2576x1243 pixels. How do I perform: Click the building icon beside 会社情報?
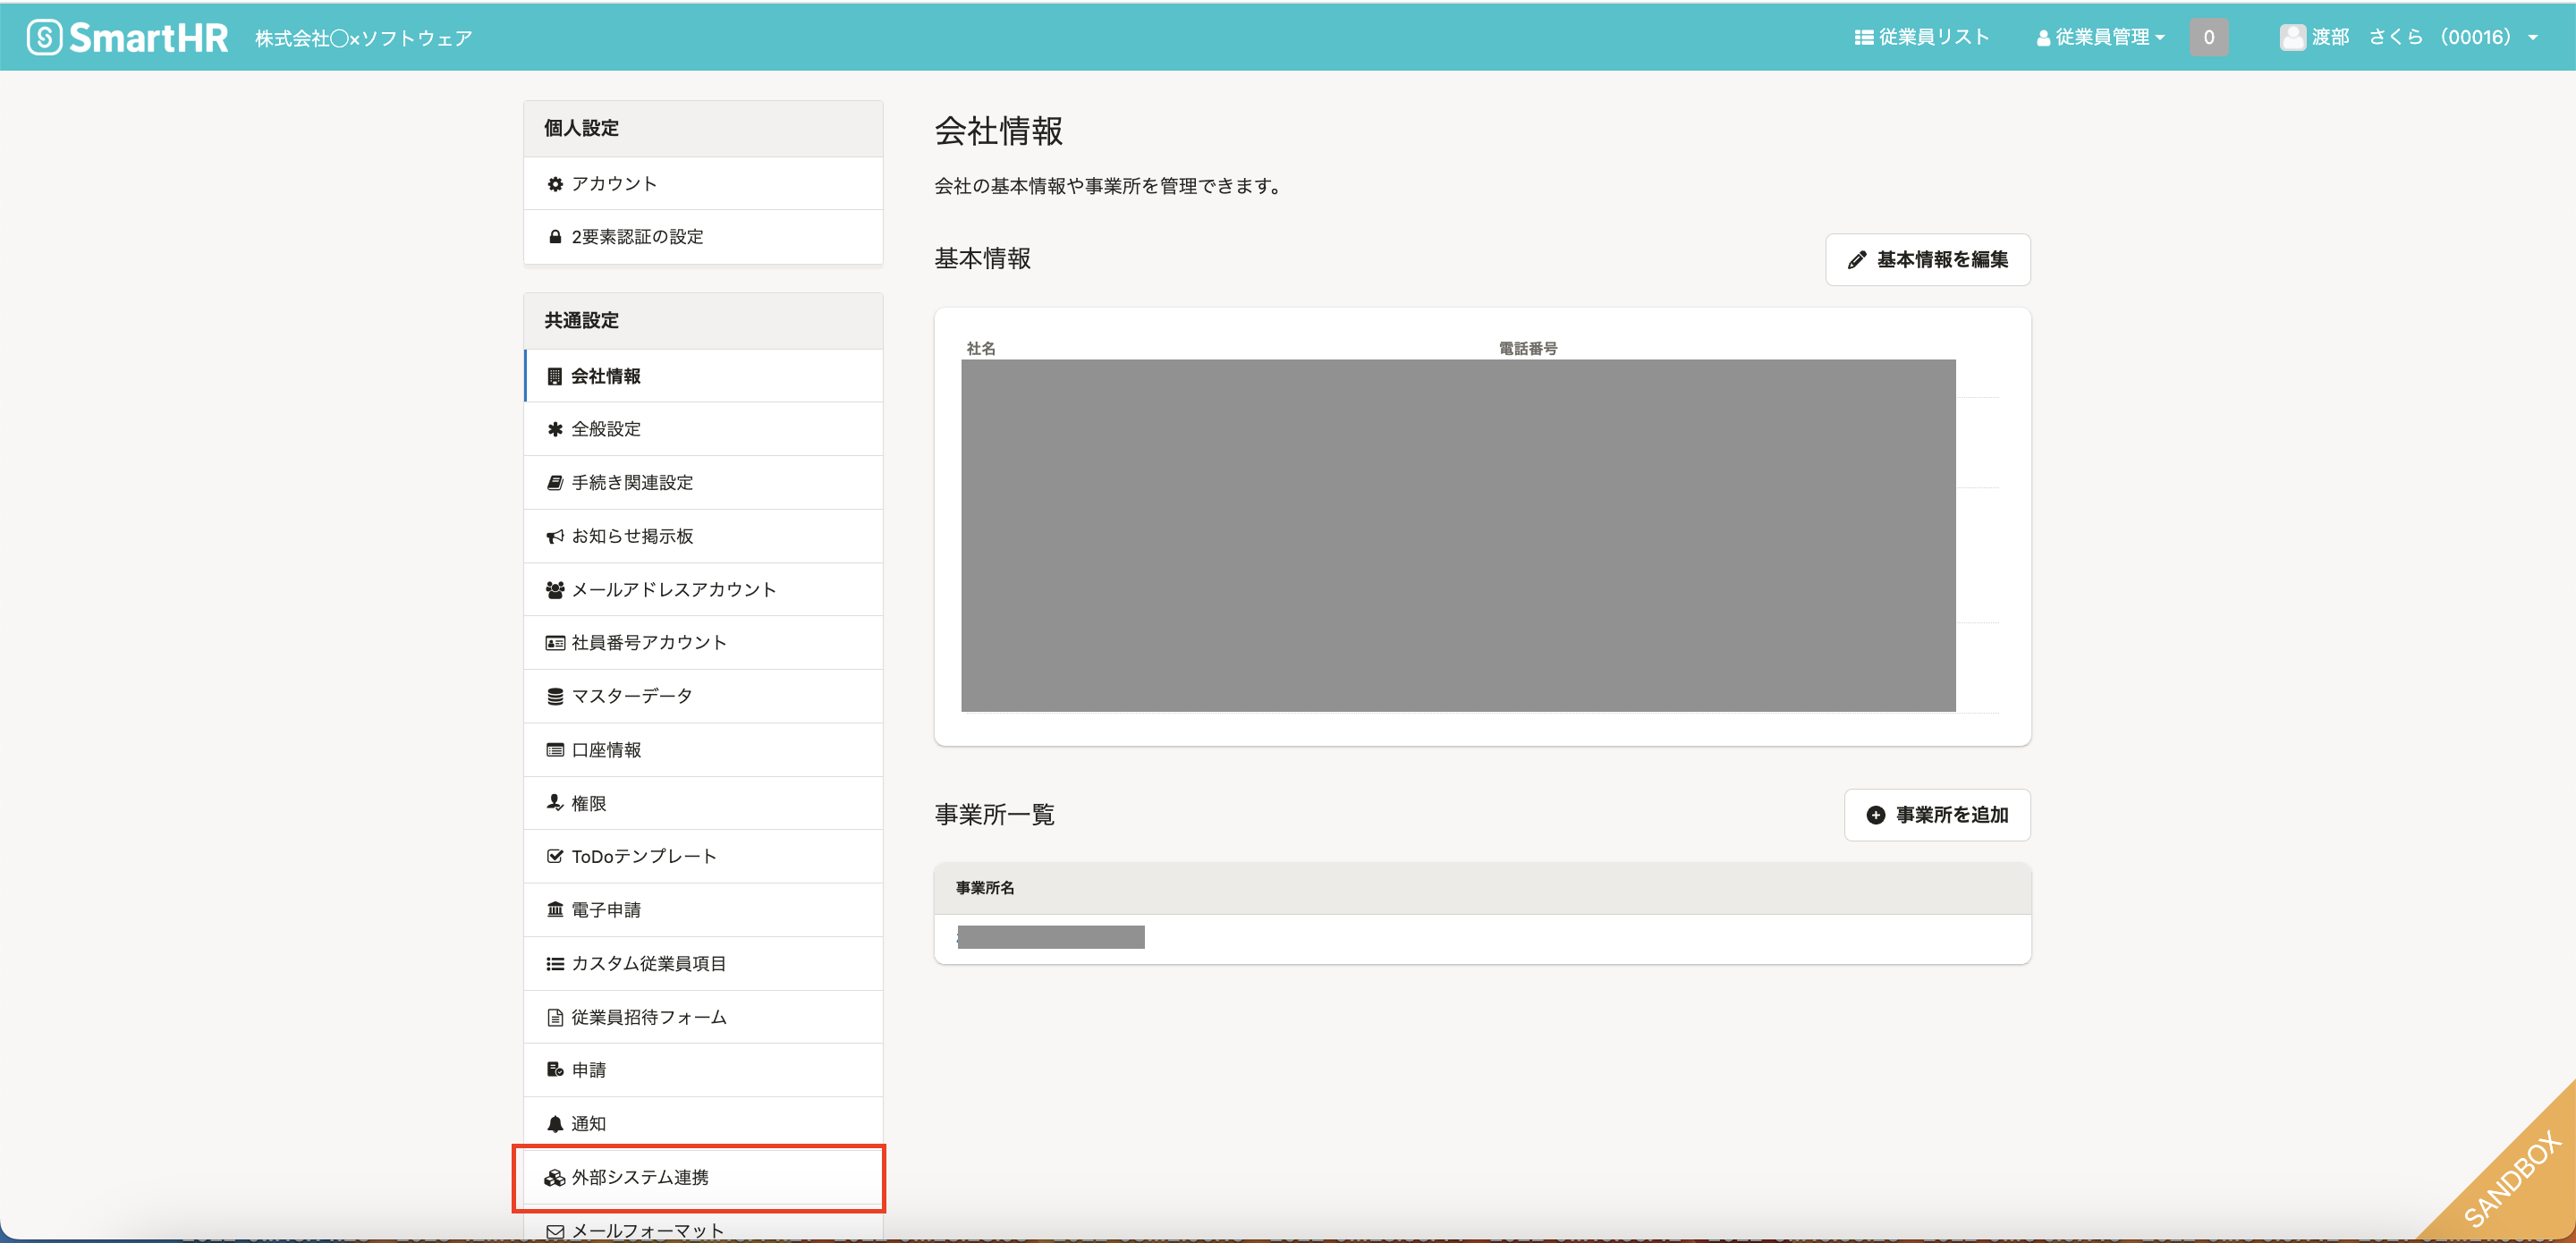point(555,377)
